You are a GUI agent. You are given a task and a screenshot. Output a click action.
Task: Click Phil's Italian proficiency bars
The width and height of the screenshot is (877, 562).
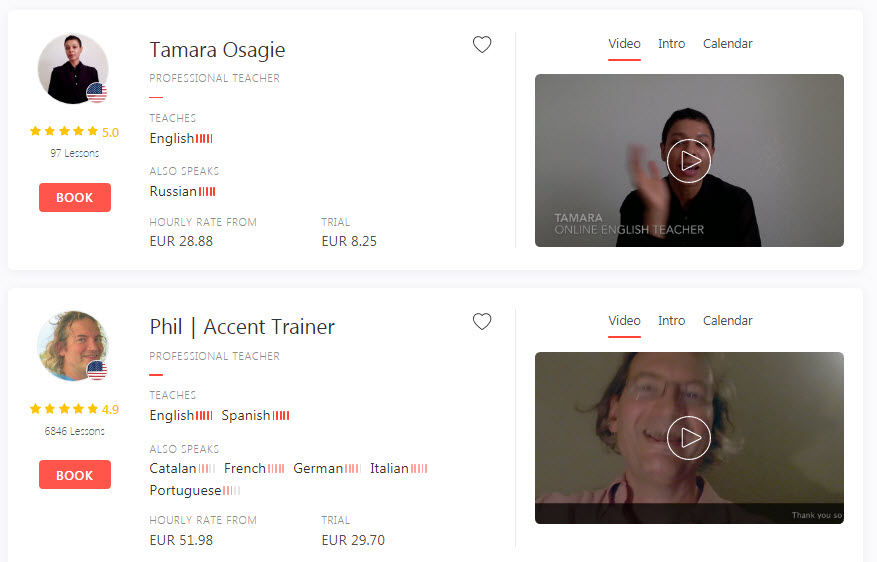[x=419, y=469]
